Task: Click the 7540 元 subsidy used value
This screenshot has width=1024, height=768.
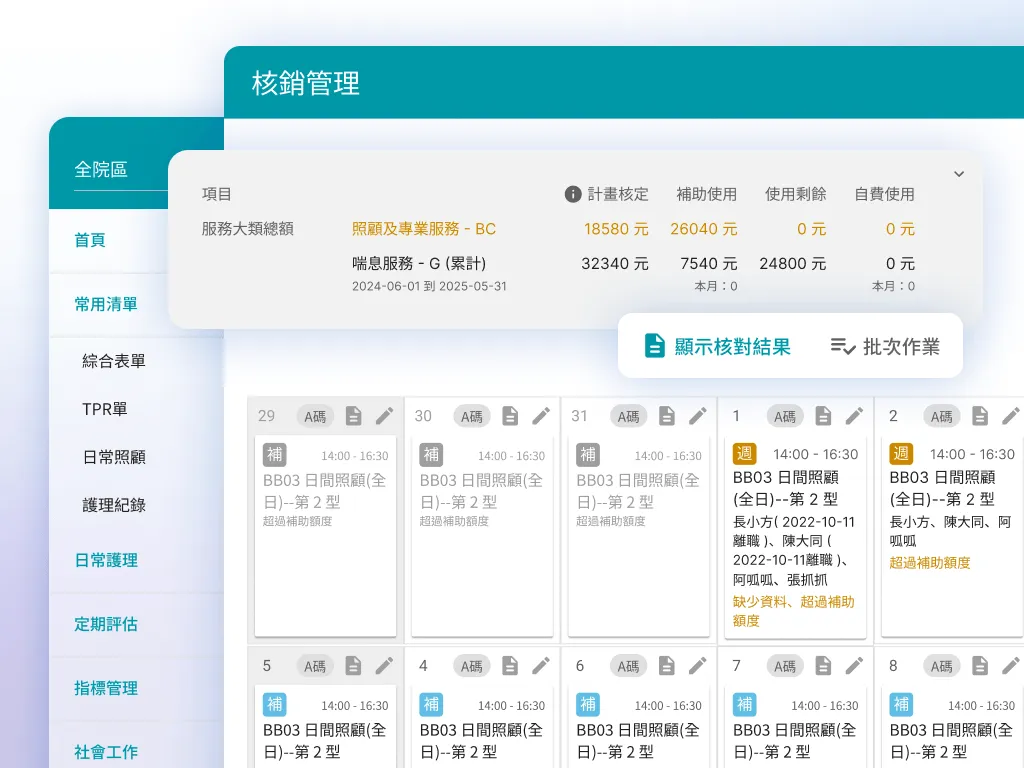Action: click(x=709, y=264)
